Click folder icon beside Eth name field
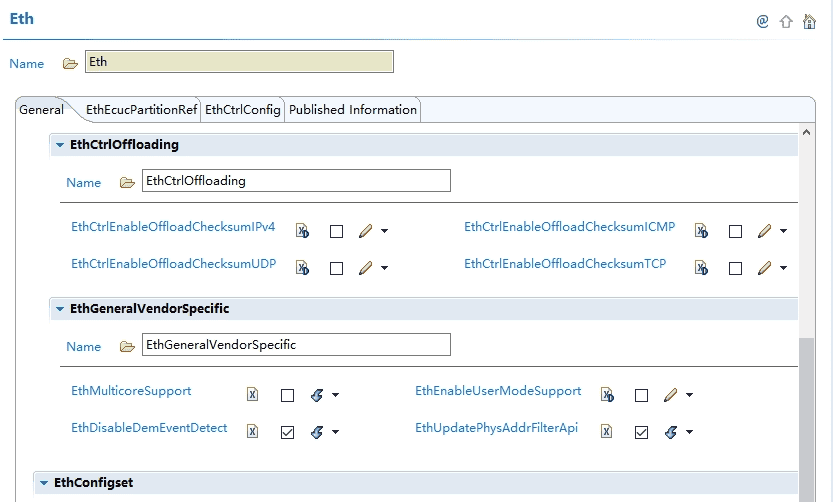Viewport: 833px width, 502px height. (x=70, y=63)
